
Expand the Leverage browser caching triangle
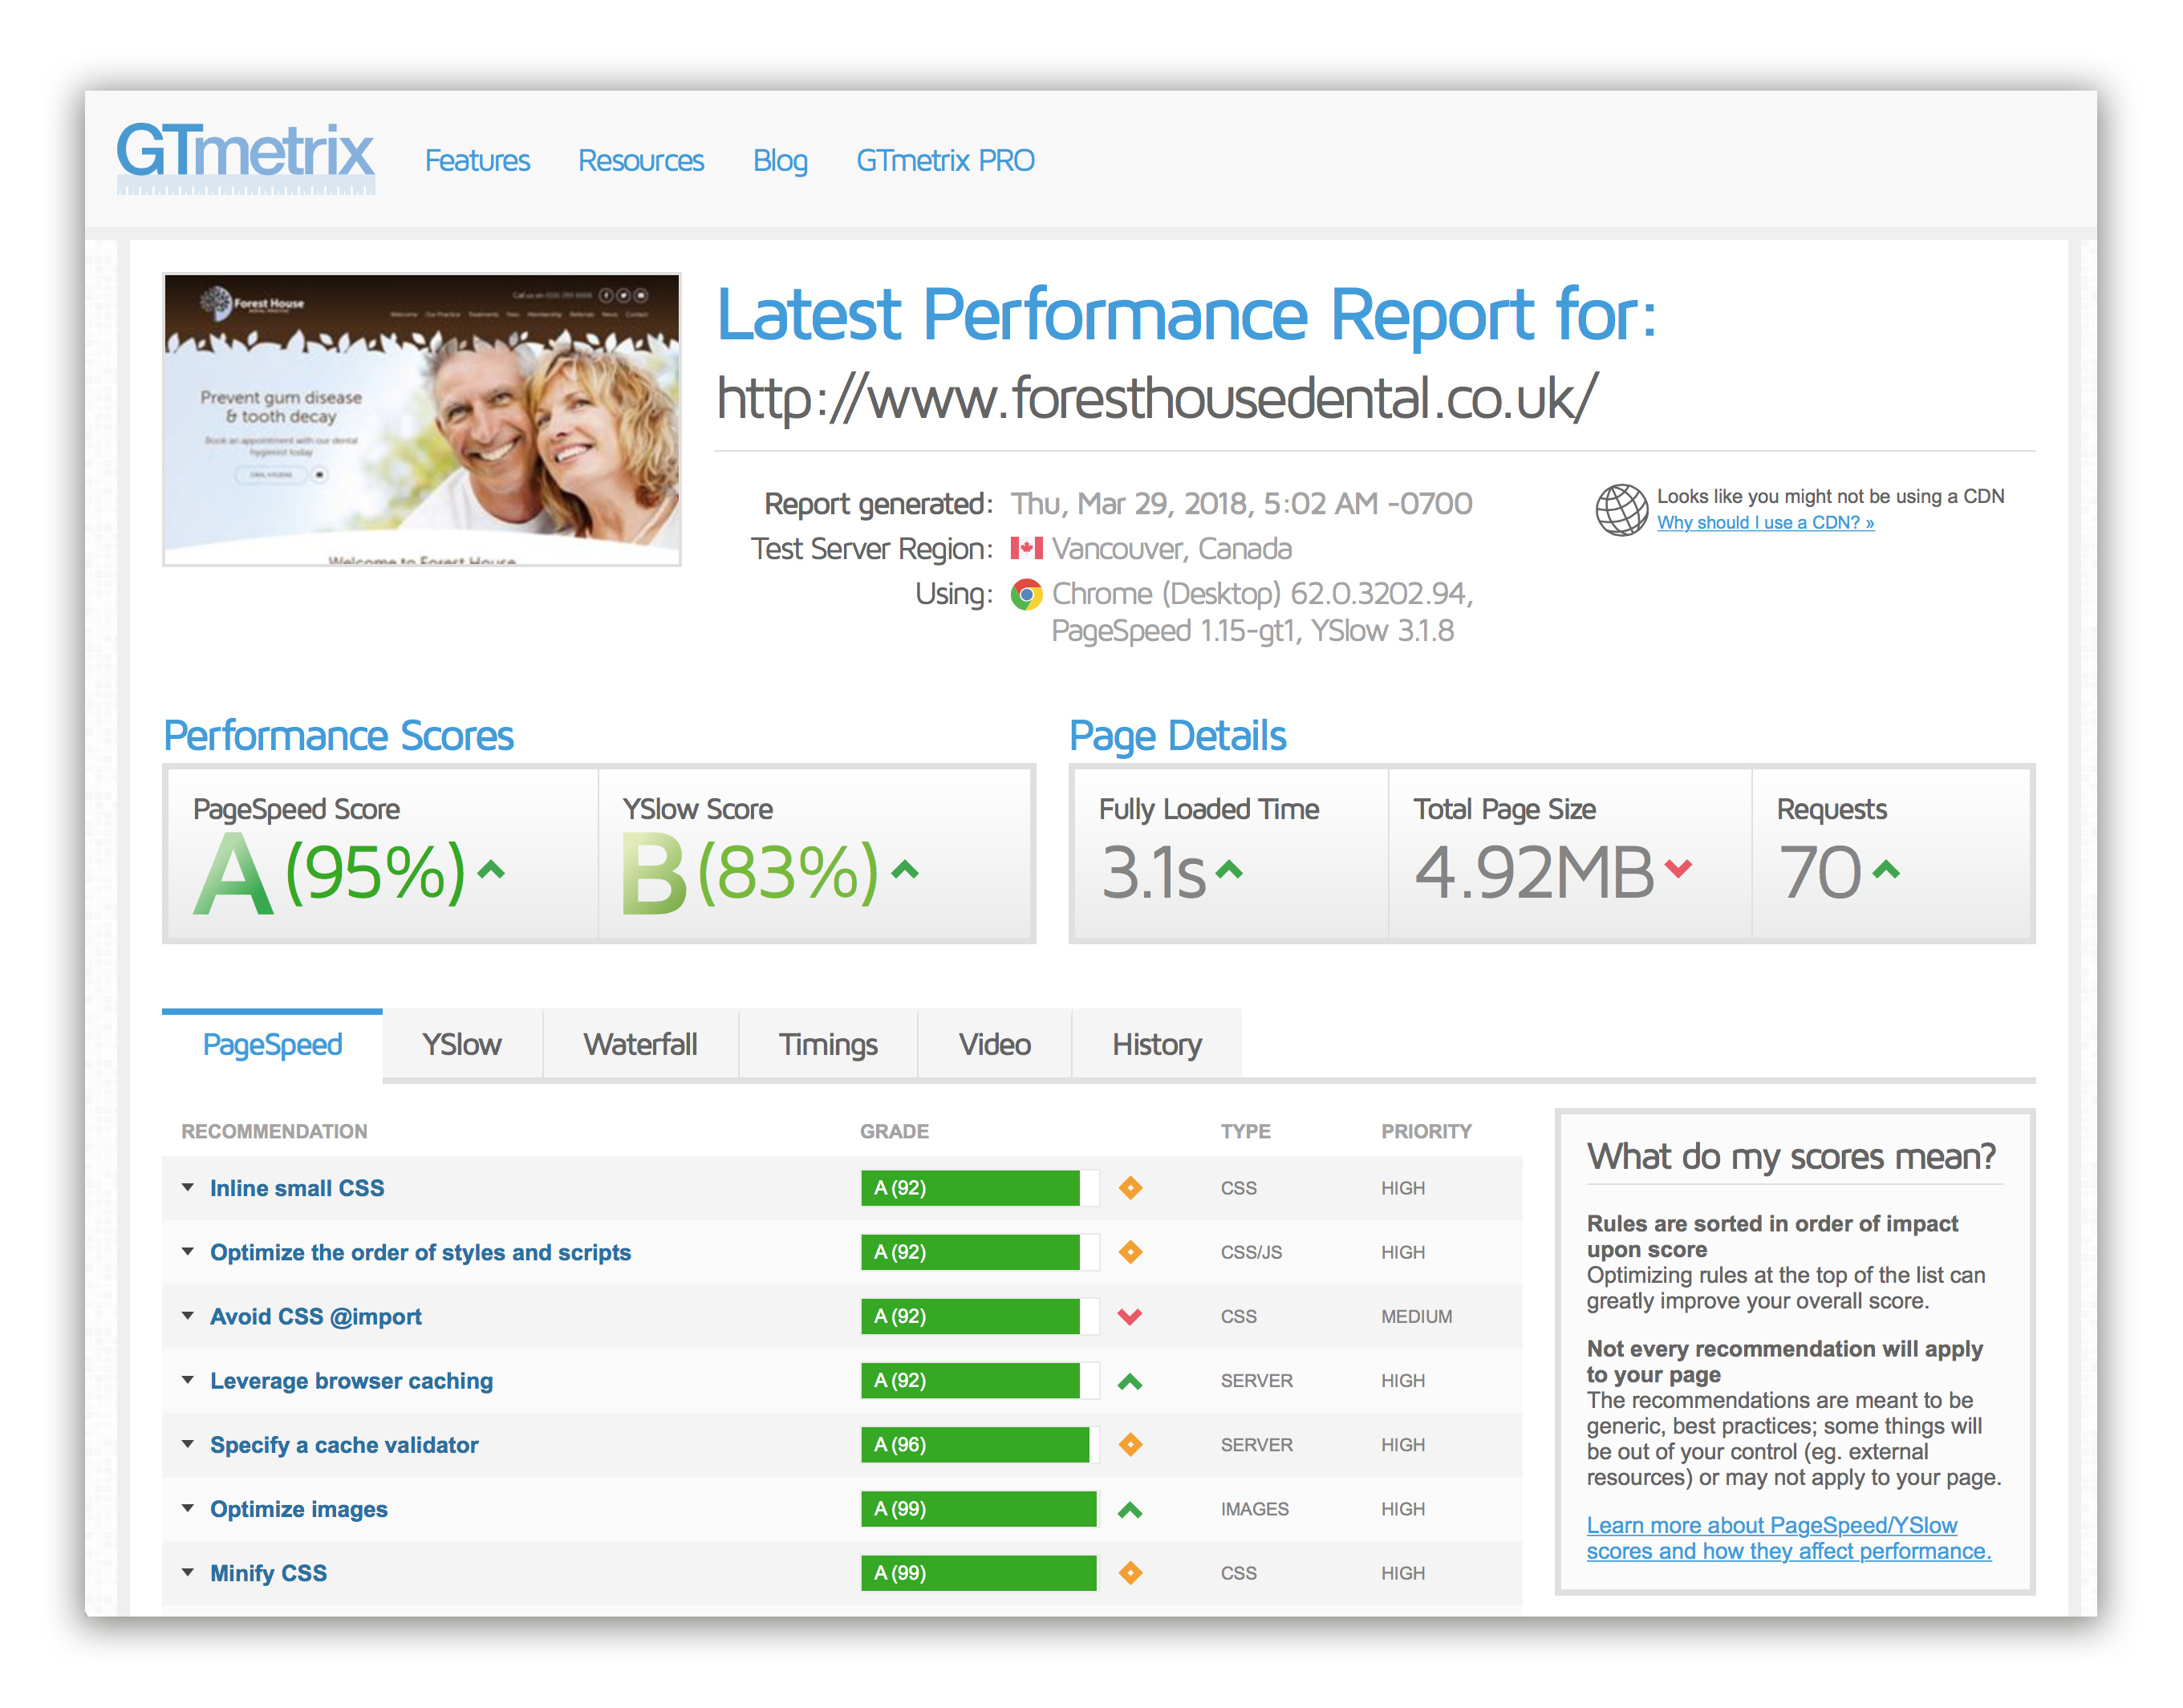point(187,1380)
